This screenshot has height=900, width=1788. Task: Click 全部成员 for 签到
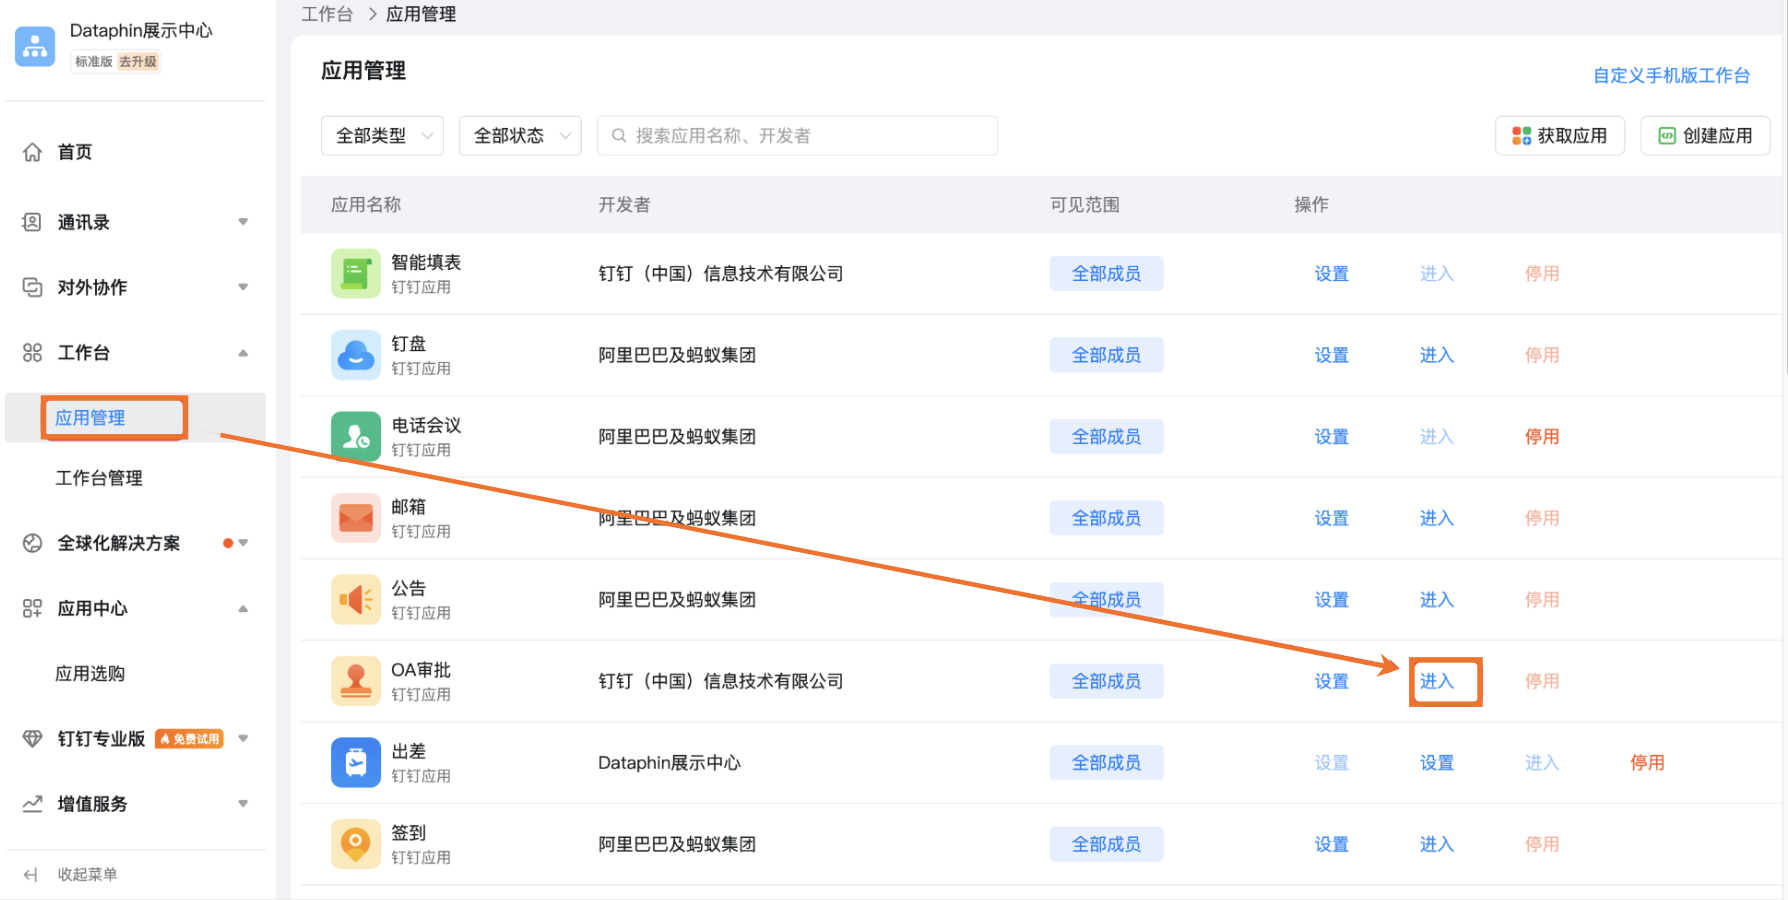point(1106,844)
